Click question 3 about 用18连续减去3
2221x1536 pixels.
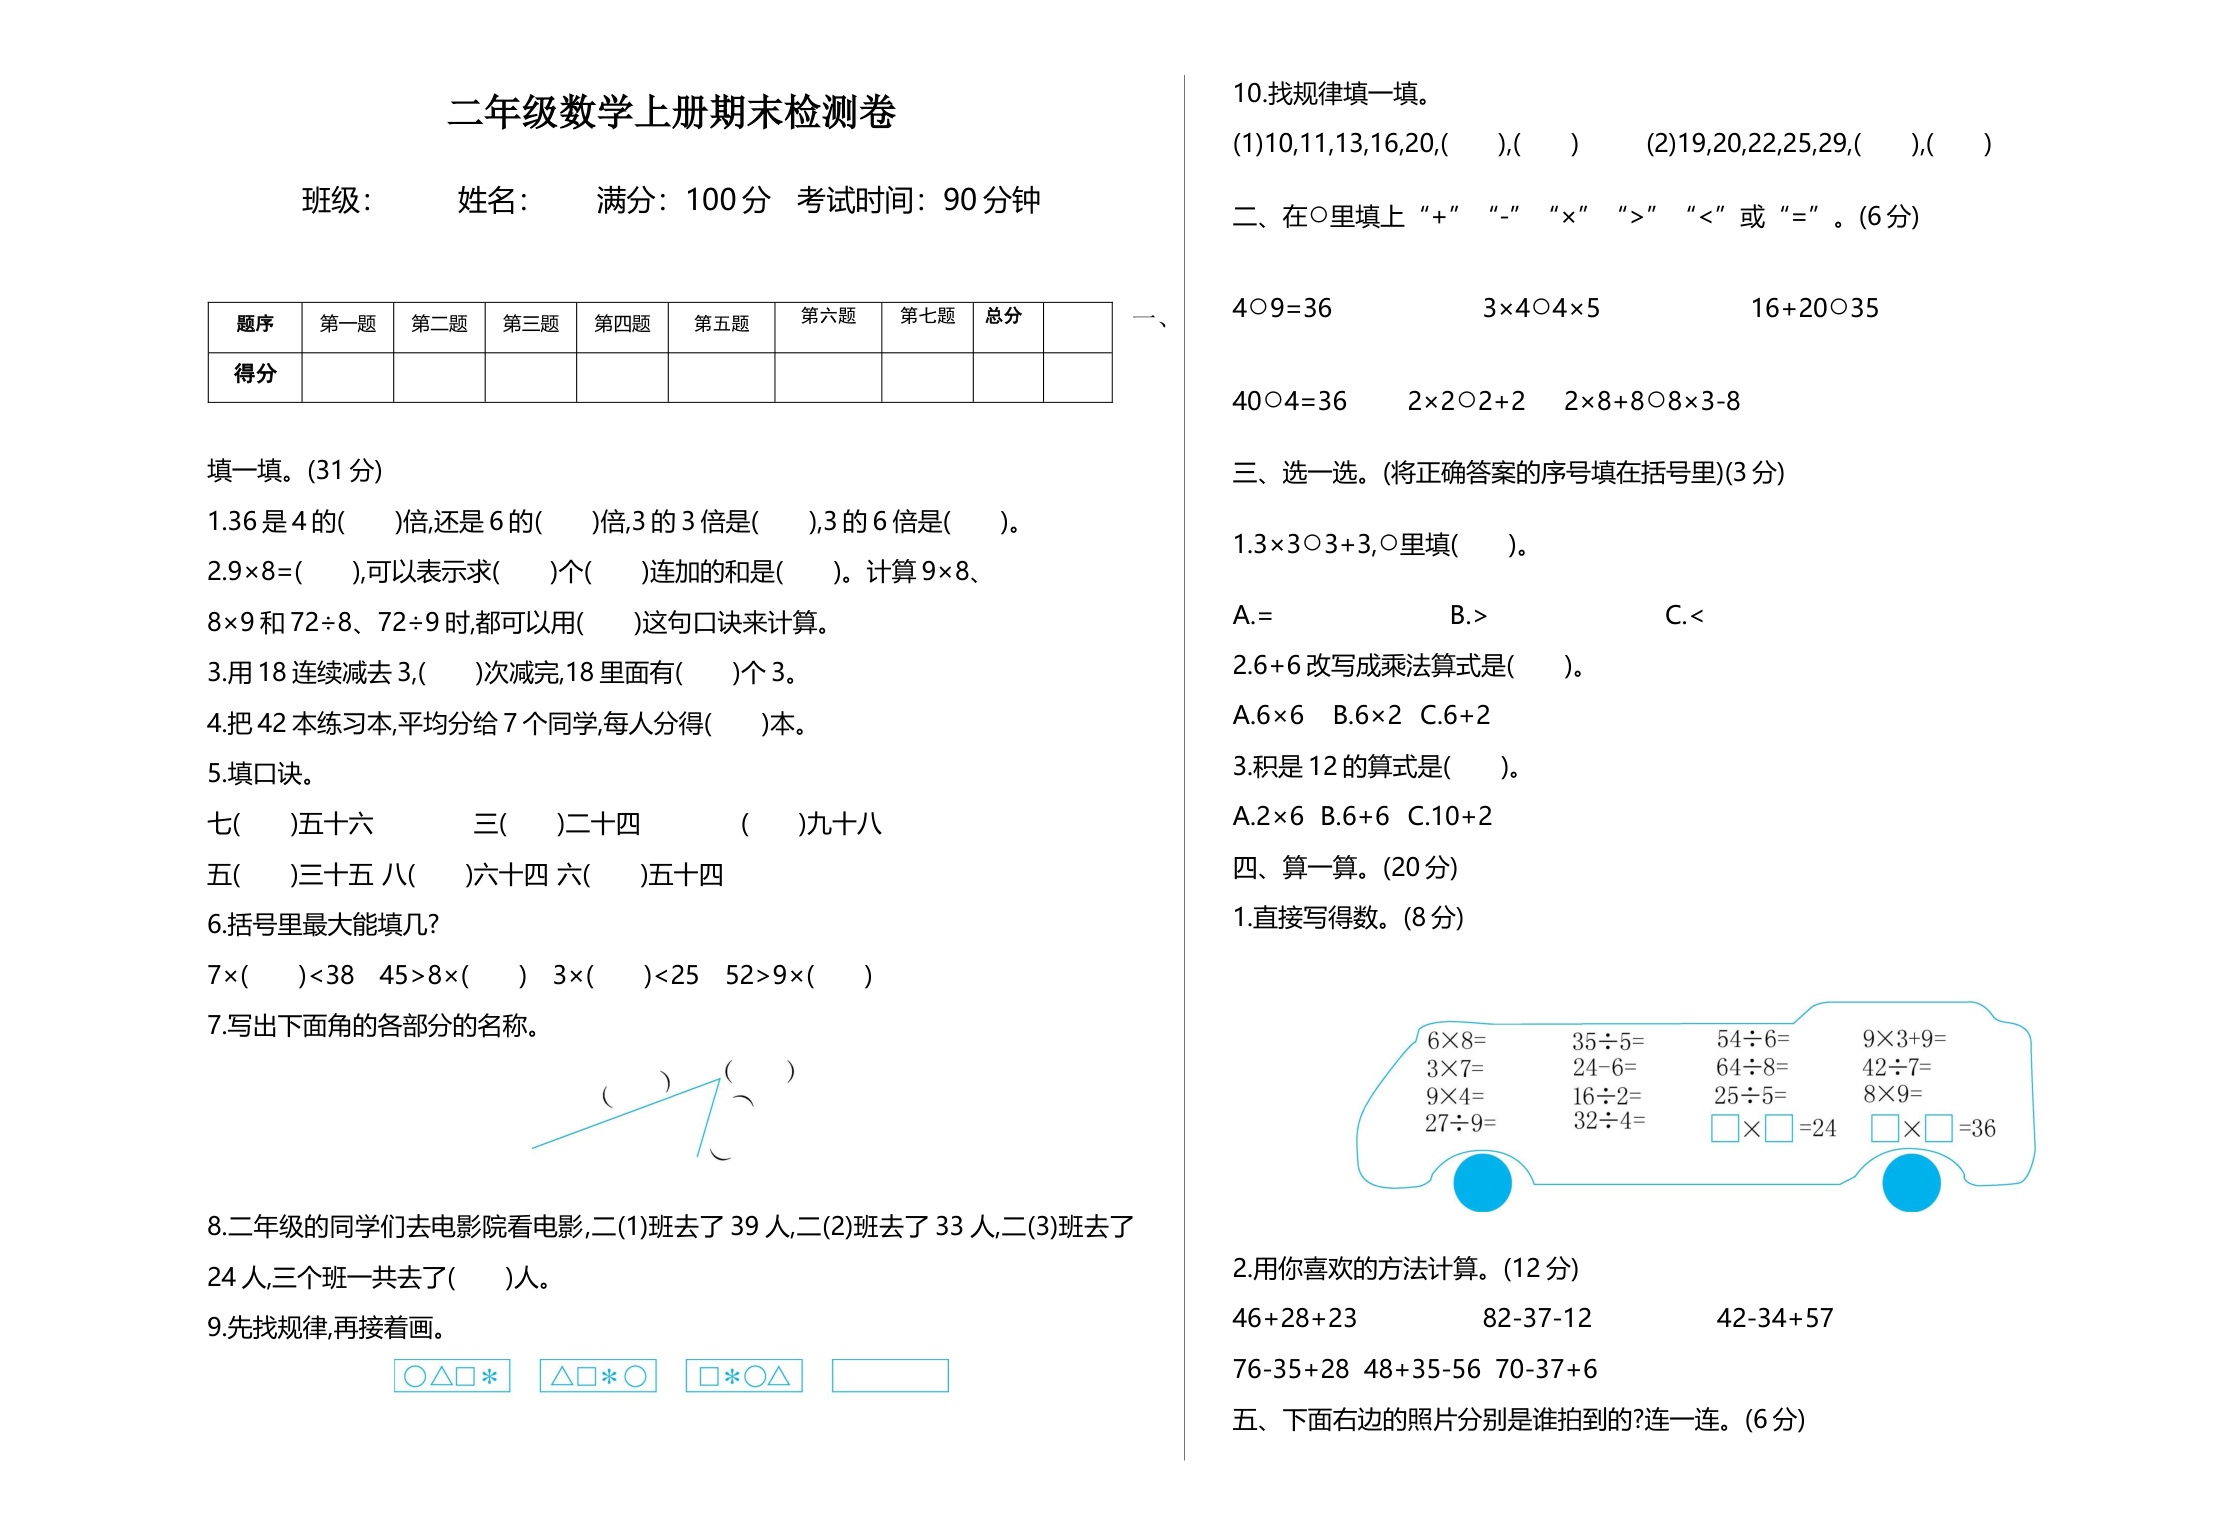502,672
